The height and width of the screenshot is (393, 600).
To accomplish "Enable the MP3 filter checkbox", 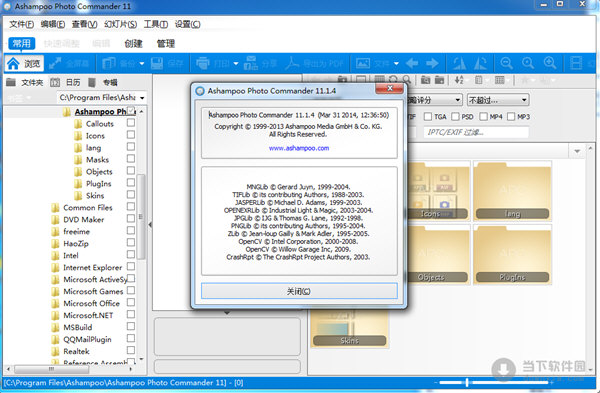I will coord(511,117).
